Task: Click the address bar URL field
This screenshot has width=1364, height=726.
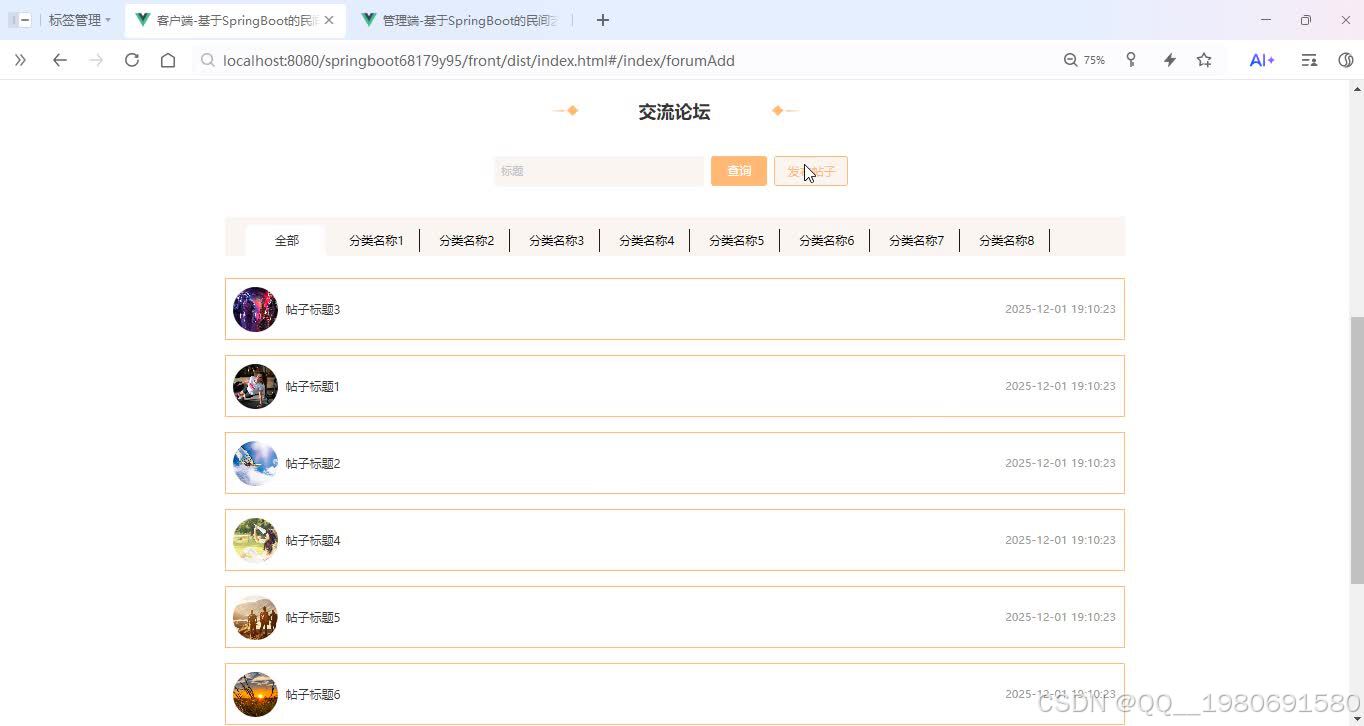Action: tap(620, 60)
